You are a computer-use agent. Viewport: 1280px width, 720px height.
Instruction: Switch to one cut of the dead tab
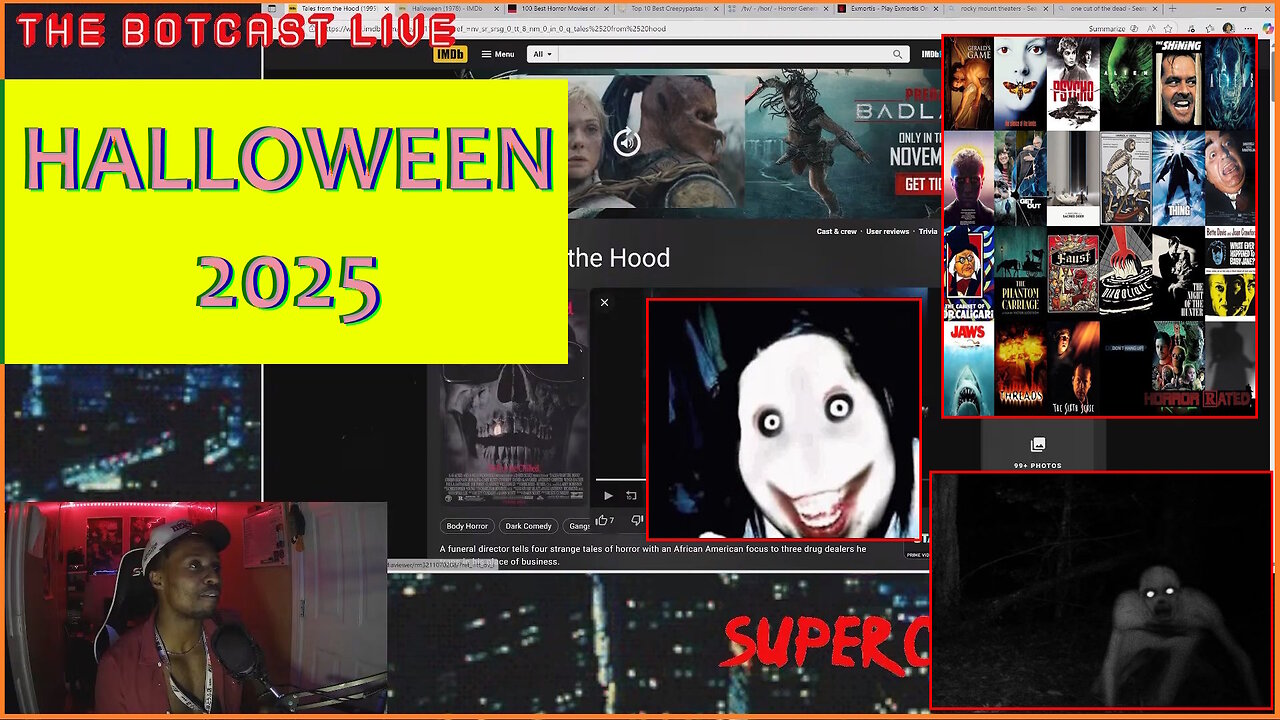coord(1108,8)
